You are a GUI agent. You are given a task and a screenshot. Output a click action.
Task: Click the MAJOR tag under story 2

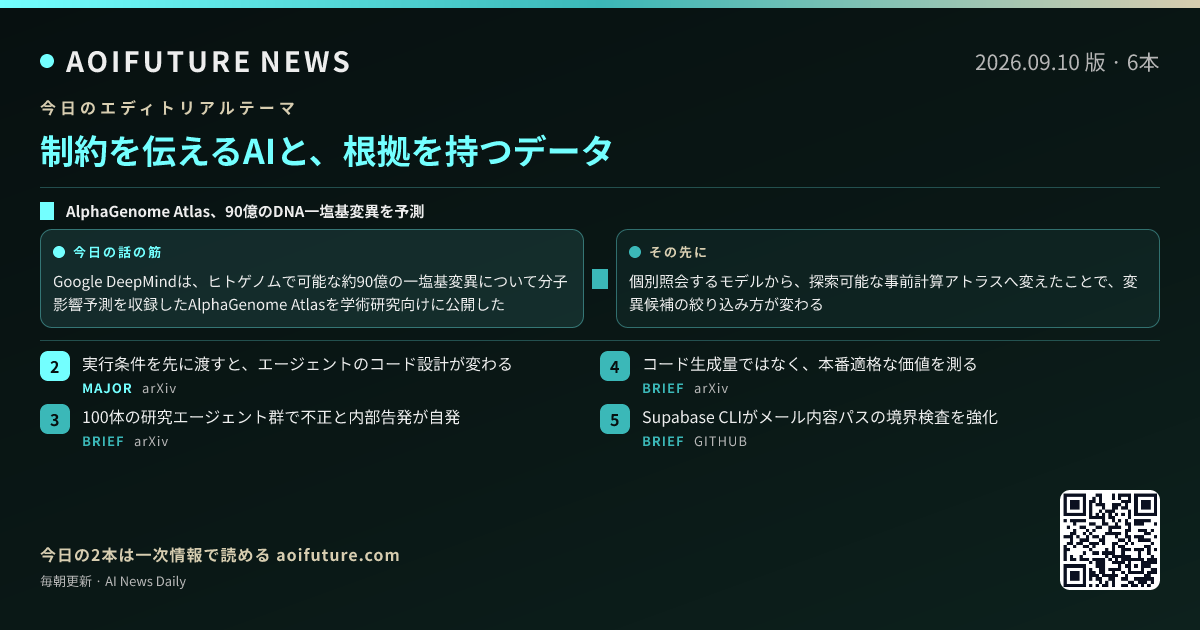click(x=107, y=388)
